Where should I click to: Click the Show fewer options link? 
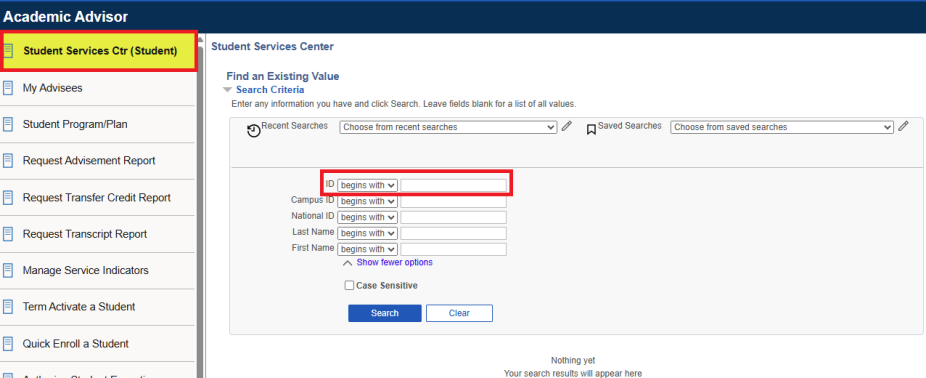tap(394, 262)
